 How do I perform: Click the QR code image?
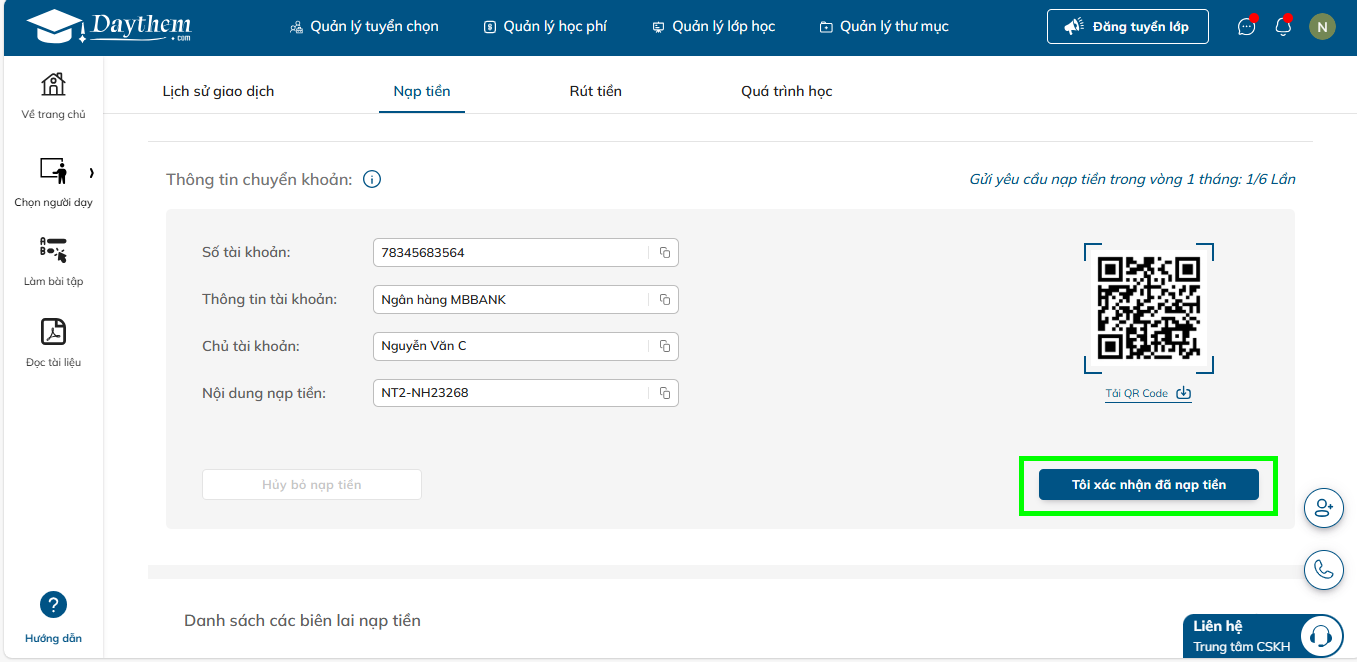[1148, 307]
